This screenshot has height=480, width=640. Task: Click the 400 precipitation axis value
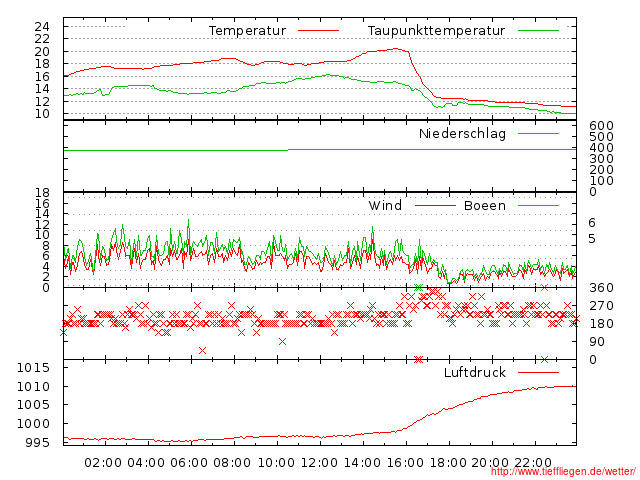tap(601, 148)
